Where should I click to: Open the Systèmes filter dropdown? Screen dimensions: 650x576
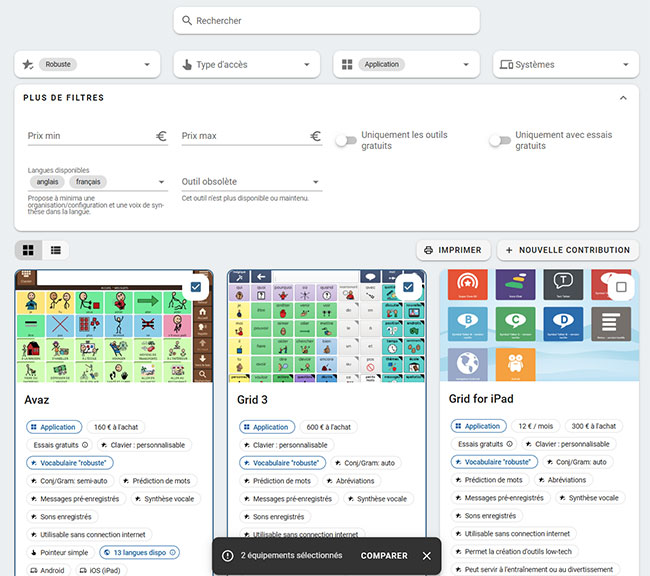click(x=565, y=65)
